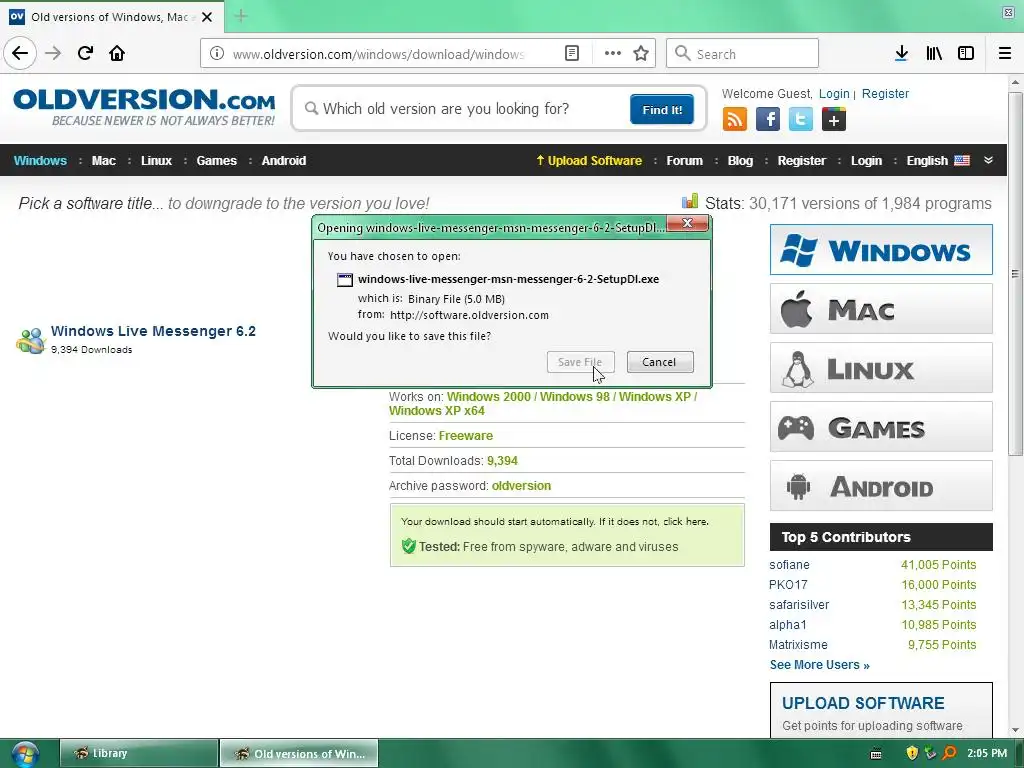This screenshot has width=1024, height=768.
Task: Click Login in the dark nav bar
Action: pyautogui.click(x=866, y=161)
